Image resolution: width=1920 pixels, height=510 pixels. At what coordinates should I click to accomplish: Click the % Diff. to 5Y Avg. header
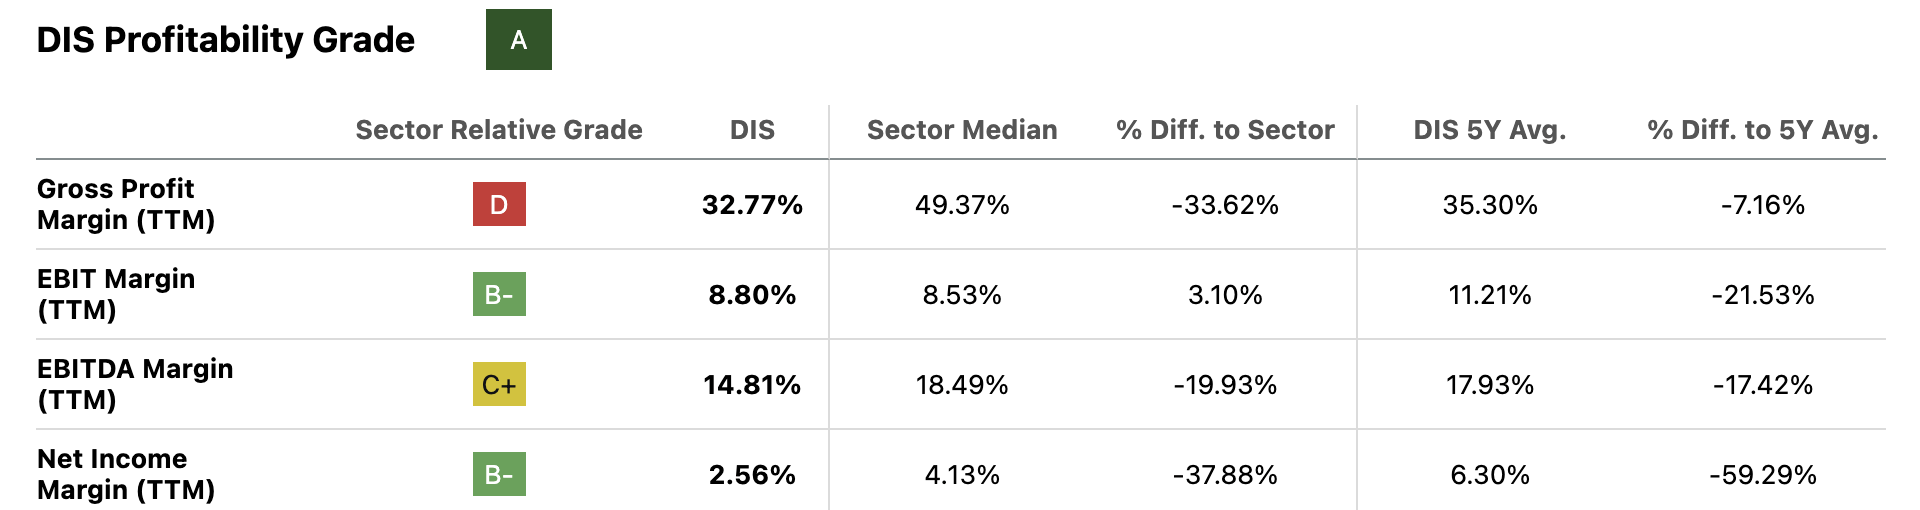coord(1762,130)
